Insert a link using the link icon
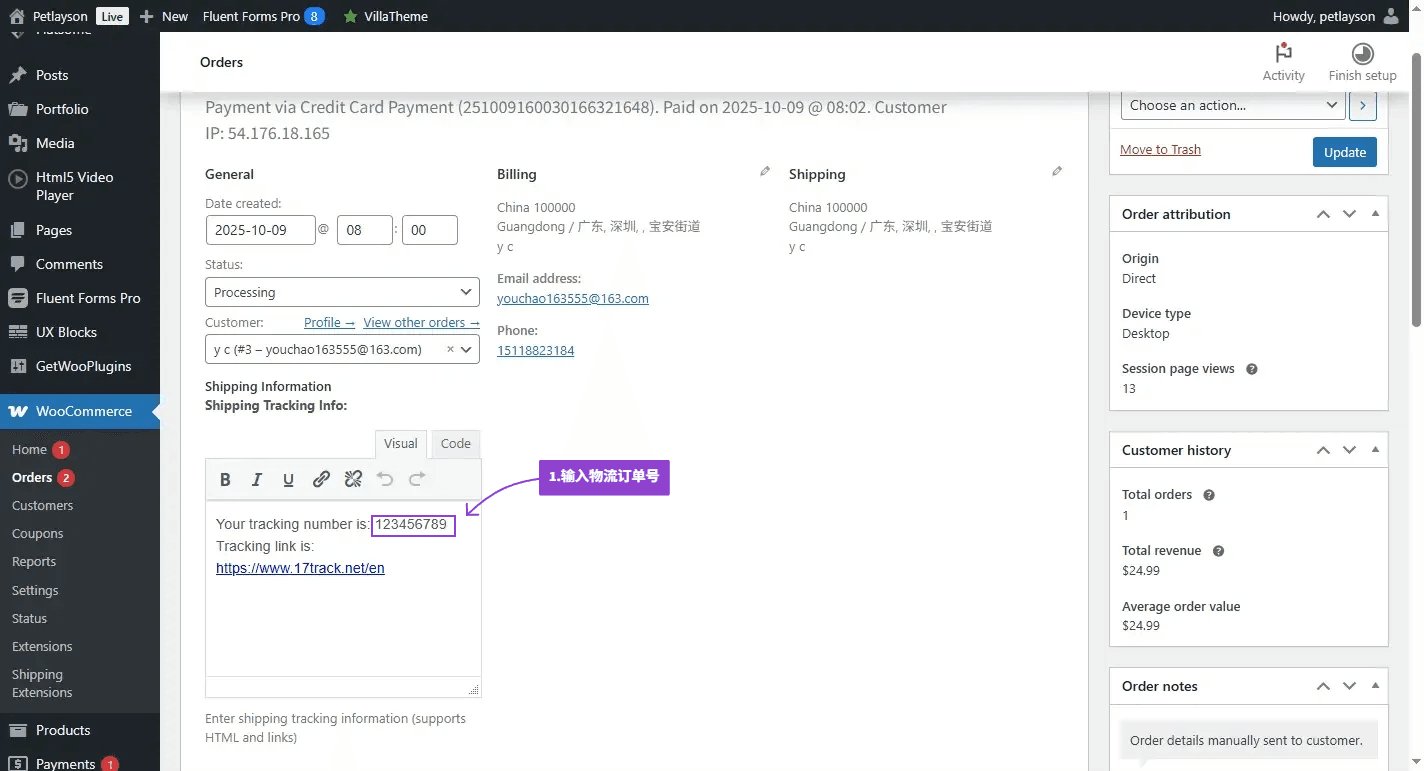 point(321,480)
